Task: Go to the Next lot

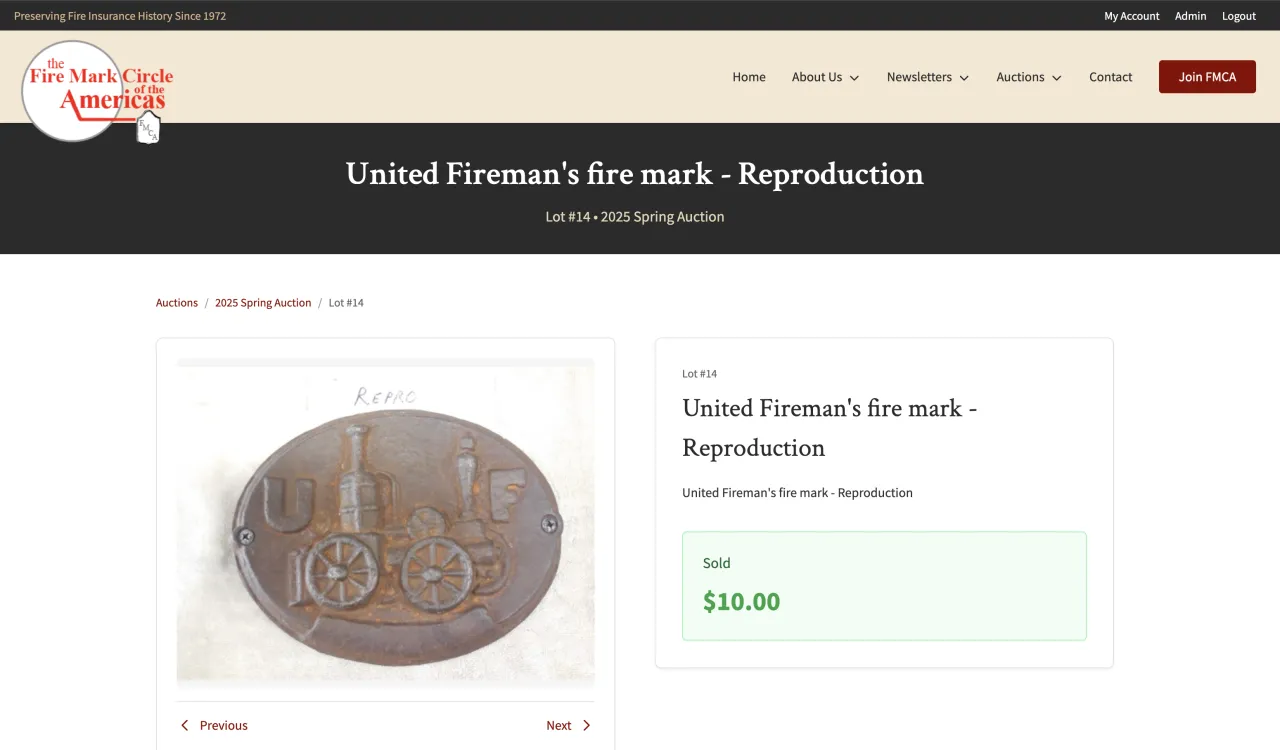Action: [x=559, y=726]
